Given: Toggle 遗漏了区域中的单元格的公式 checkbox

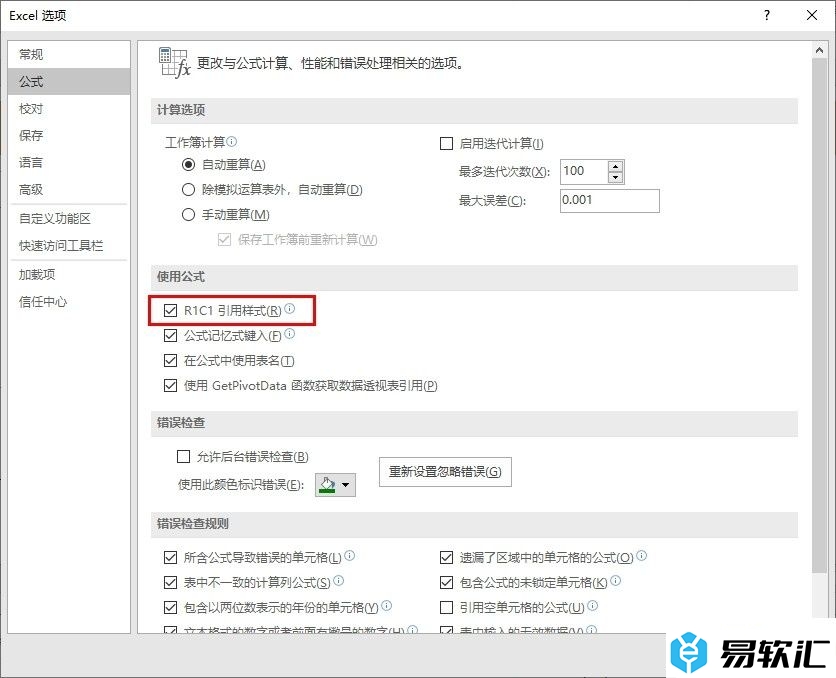Looking at the screenshot, I should (446, 558).
